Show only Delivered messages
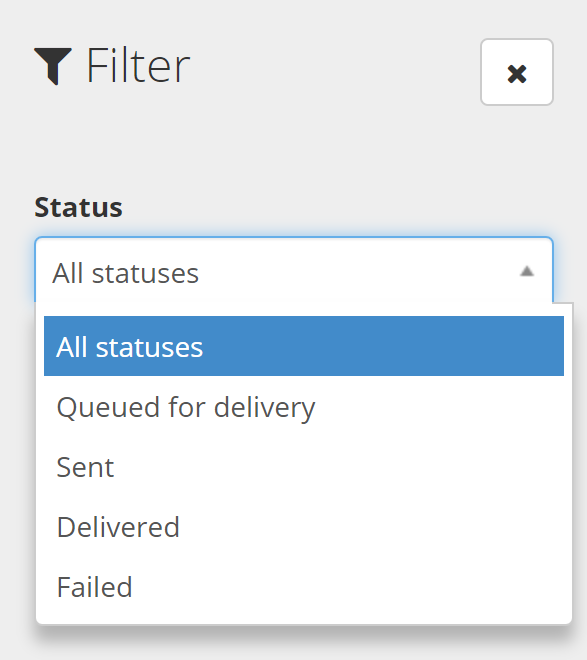Screen dimensions: 587x660 (304, 527)
